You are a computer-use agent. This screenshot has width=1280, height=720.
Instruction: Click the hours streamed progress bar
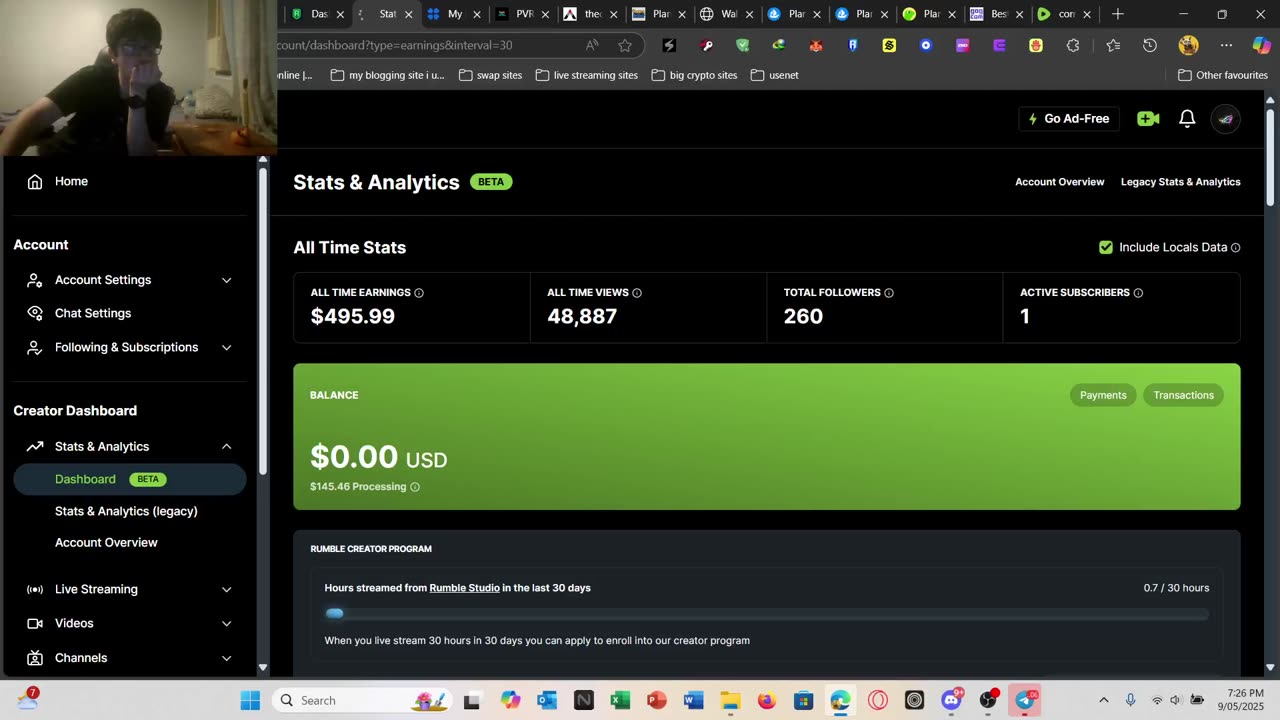pyautogui.click(x=767, y=613)
